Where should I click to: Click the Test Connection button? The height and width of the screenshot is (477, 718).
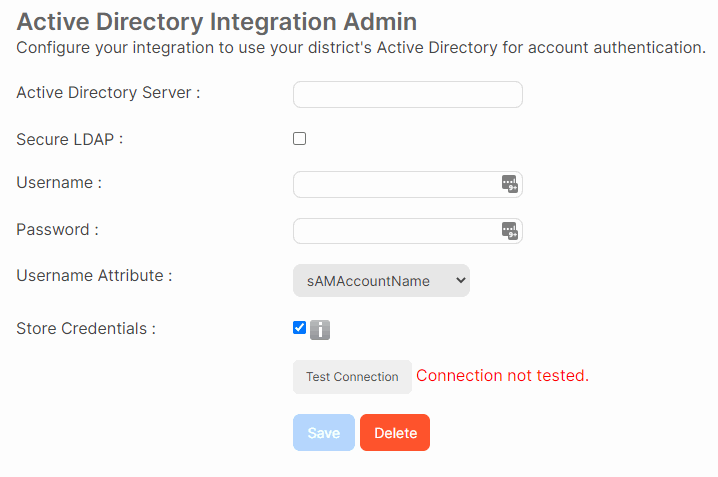click(x=352, y=377)
